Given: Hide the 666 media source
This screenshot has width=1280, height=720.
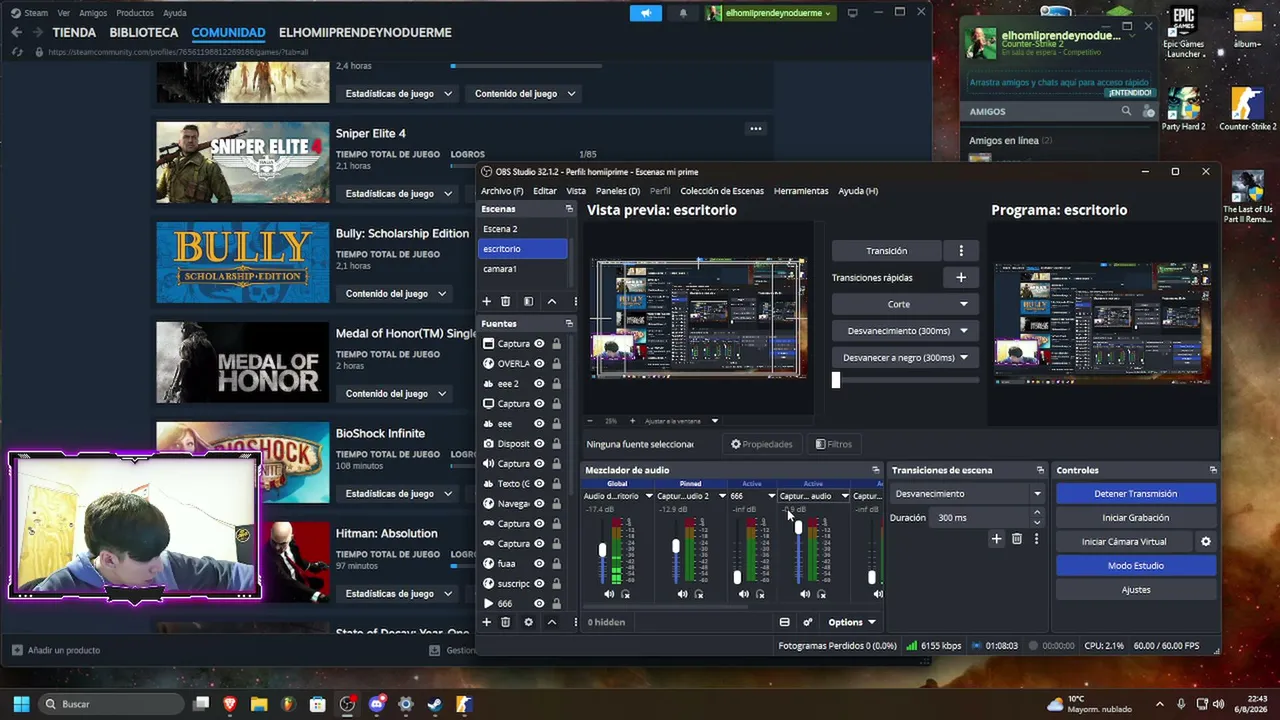Looking at the screenshot, I should 539,604.
